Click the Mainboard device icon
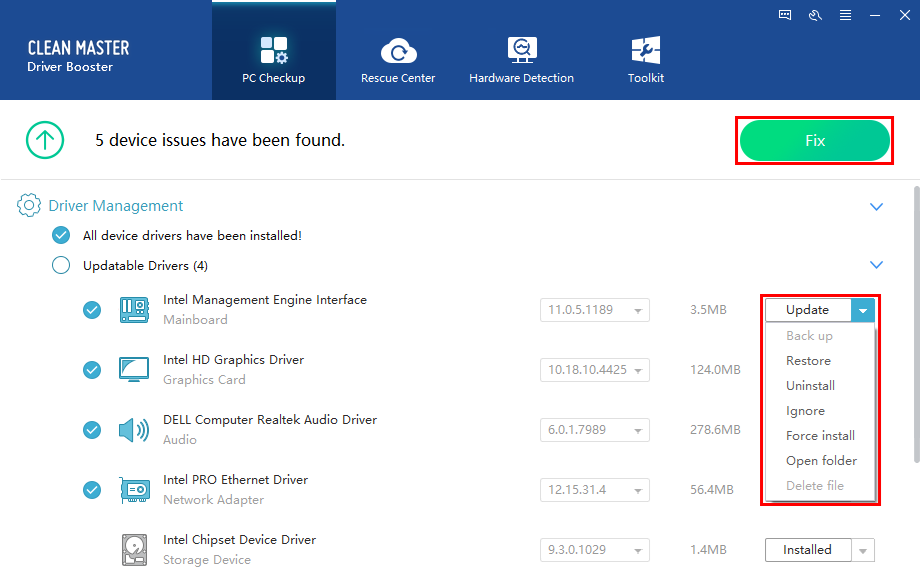Screen dimensions: 920x580 click(134, 310)
